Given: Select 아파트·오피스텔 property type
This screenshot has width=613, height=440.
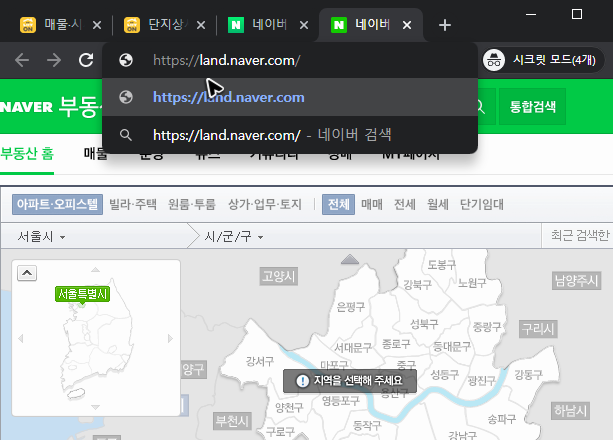Looking at the screenshot, I should pos(57,204).
